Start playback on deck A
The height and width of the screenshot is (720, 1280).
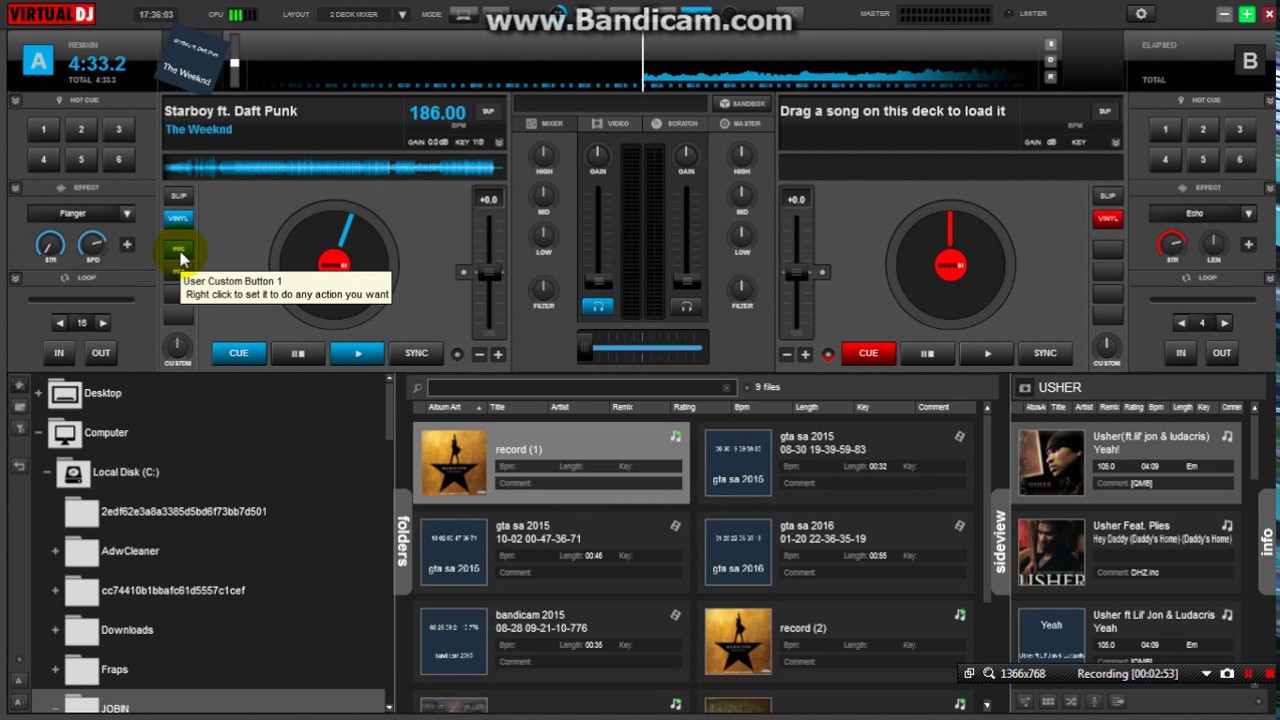[x=357, y=353]
